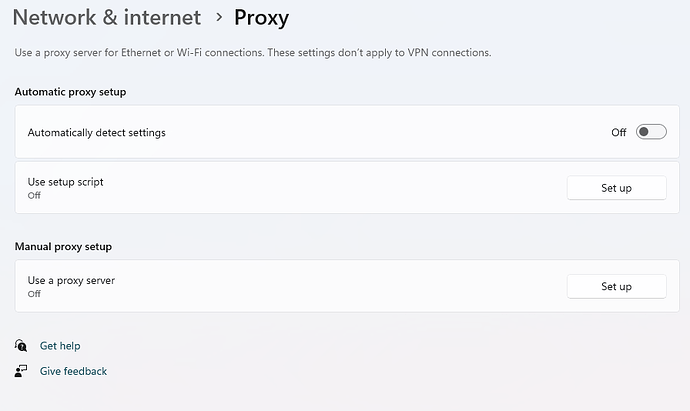Click the Use a proxy server row
Screen dimensions: 690x411
click(x=347, y=286)
